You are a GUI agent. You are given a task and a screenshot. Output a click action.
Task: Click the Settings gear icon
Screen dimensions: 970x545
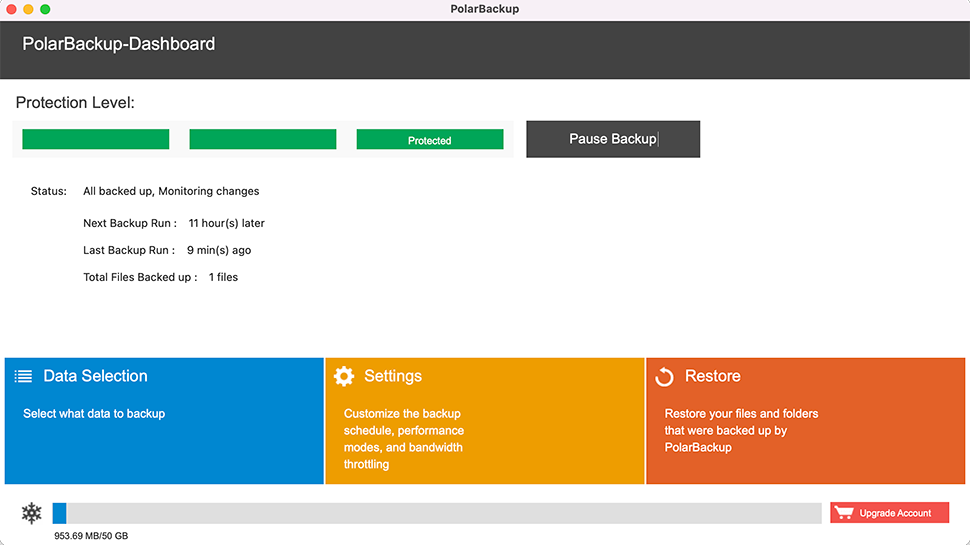click(x=344, y=376)
